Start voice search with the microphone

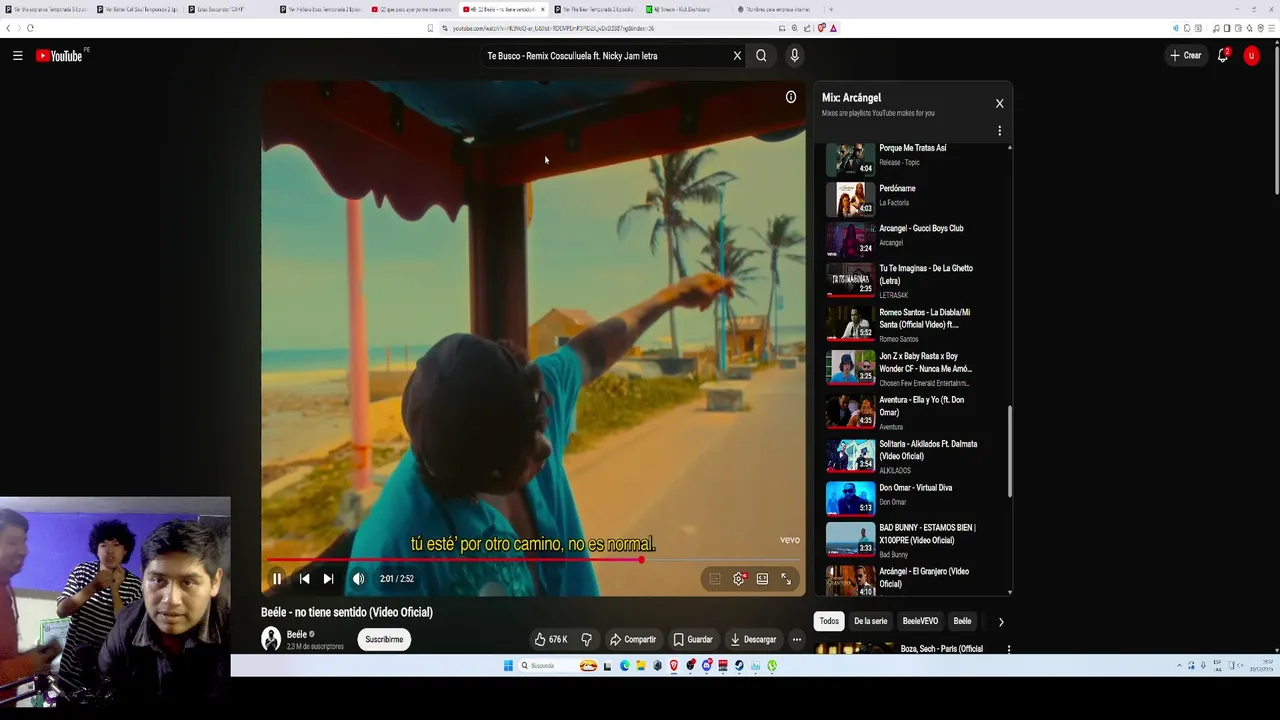(x=794, y=56)
